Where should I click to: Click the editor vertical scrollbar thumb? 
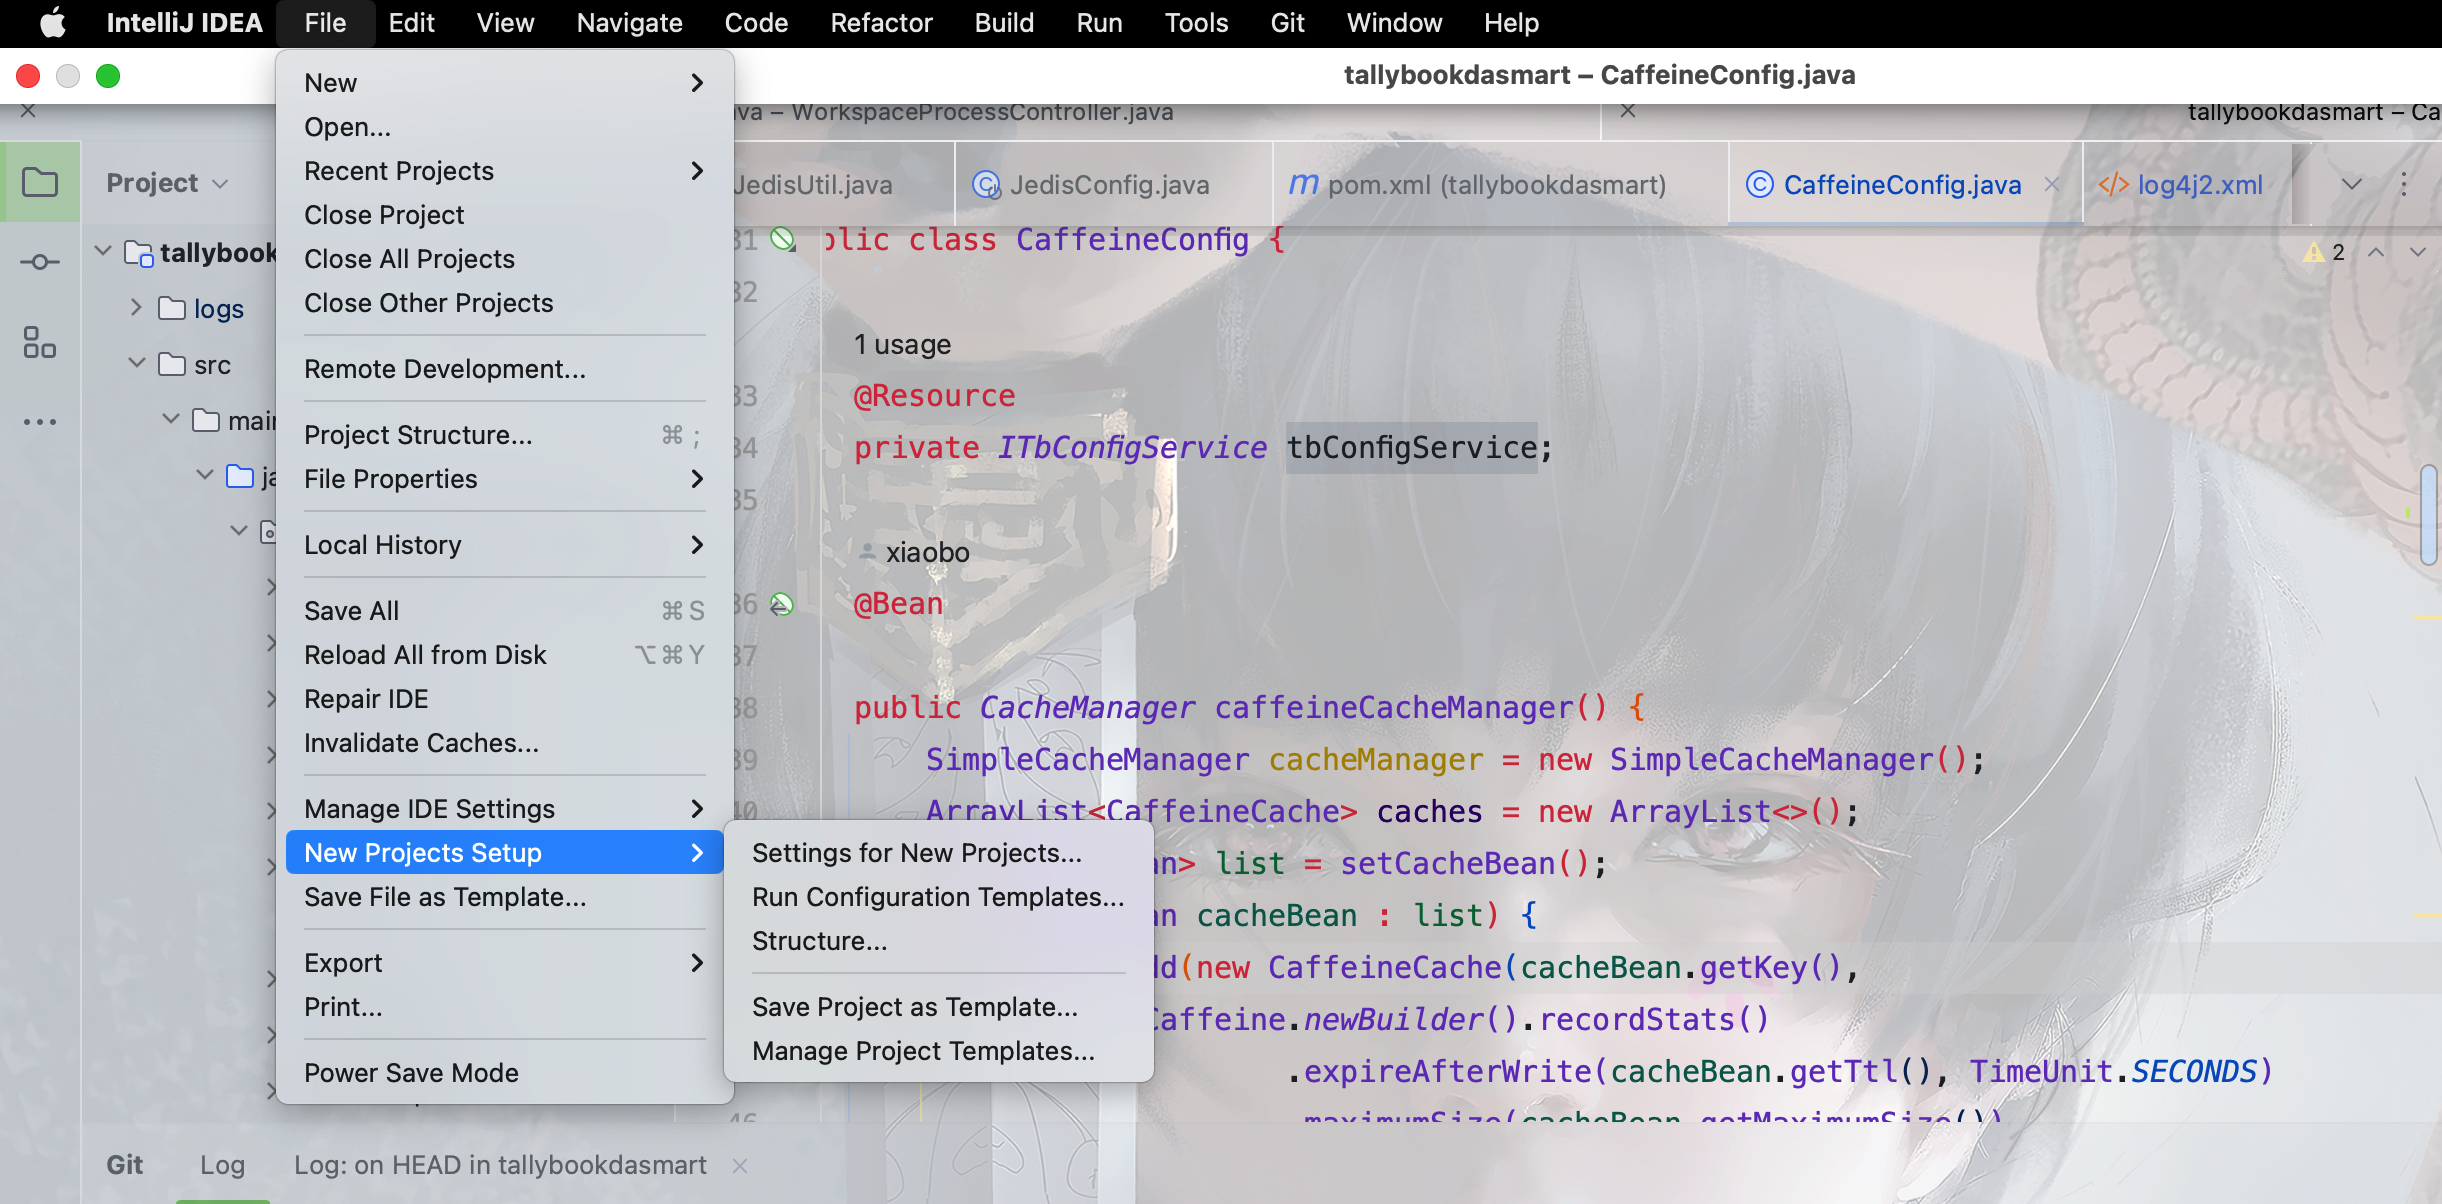pos(2428,515)
